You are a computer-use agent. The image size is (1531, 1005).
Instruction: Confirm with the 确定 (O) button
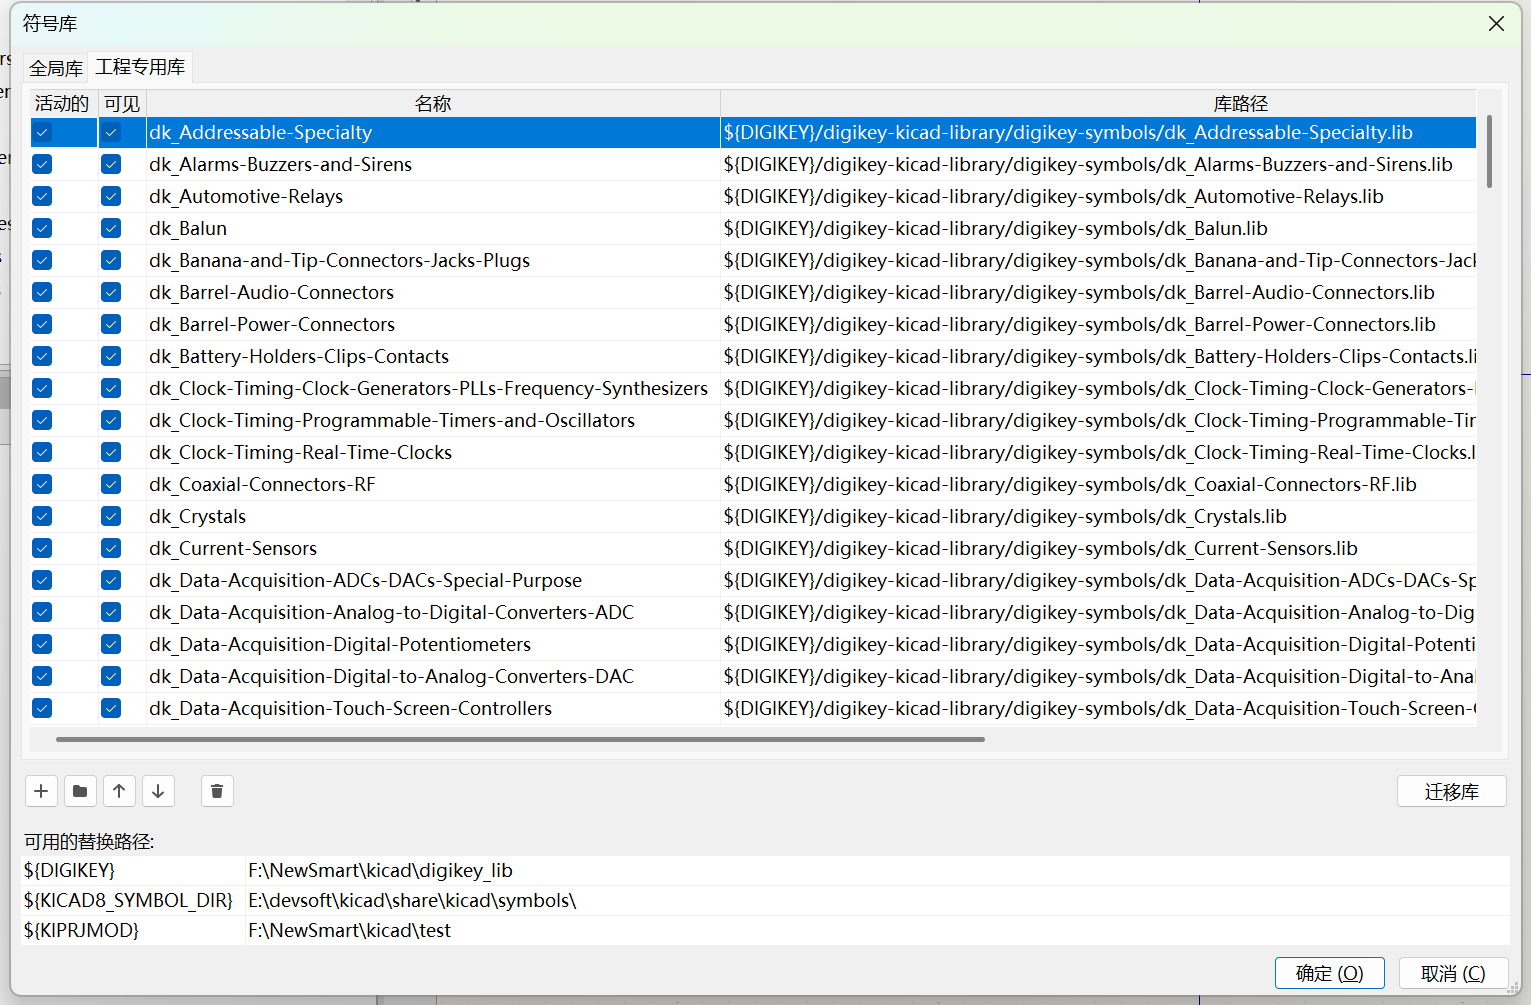click(x=1329, y=973)
